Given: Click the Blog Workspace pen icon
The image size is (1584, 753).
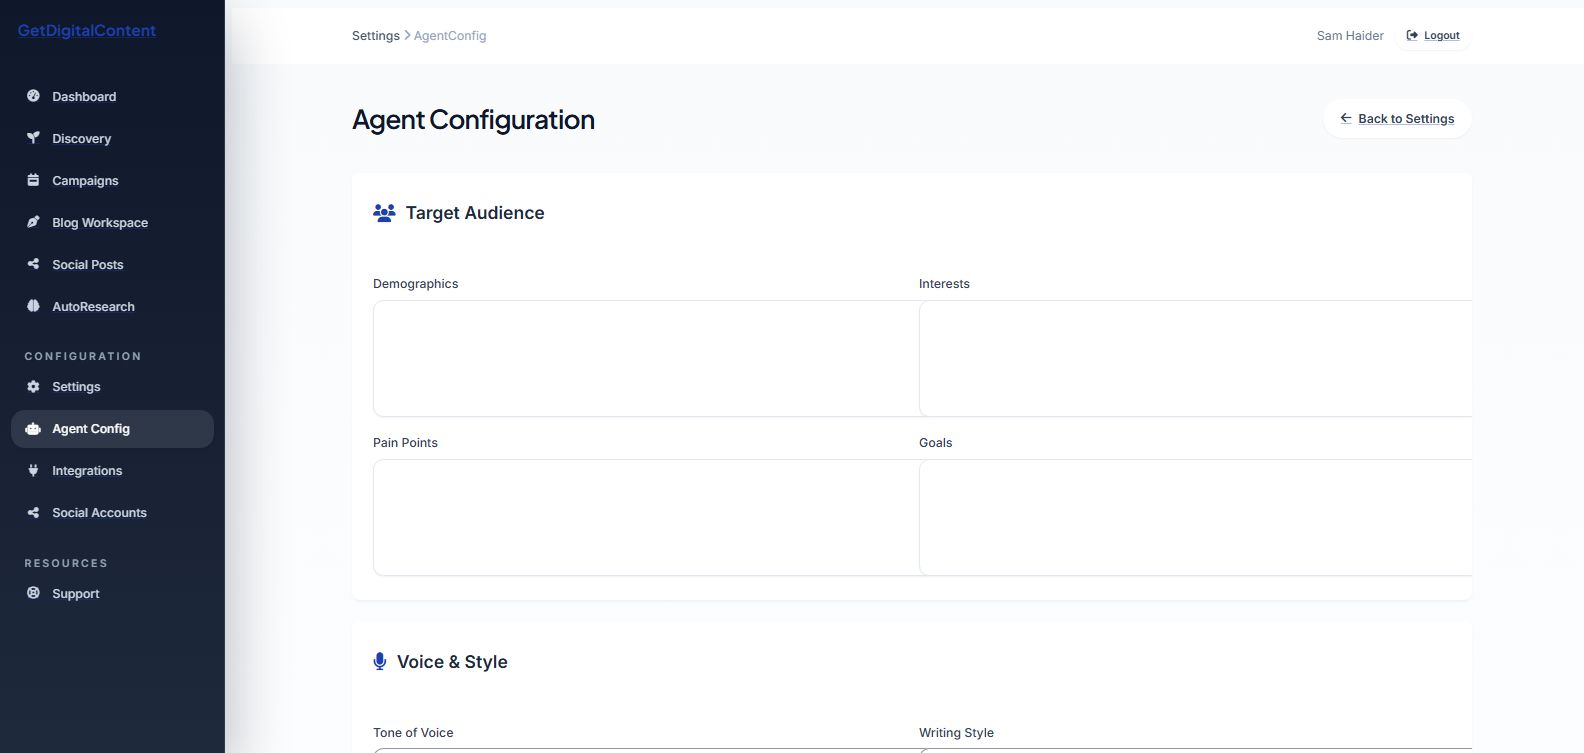Looking at the screenshot, I should 33,222.
